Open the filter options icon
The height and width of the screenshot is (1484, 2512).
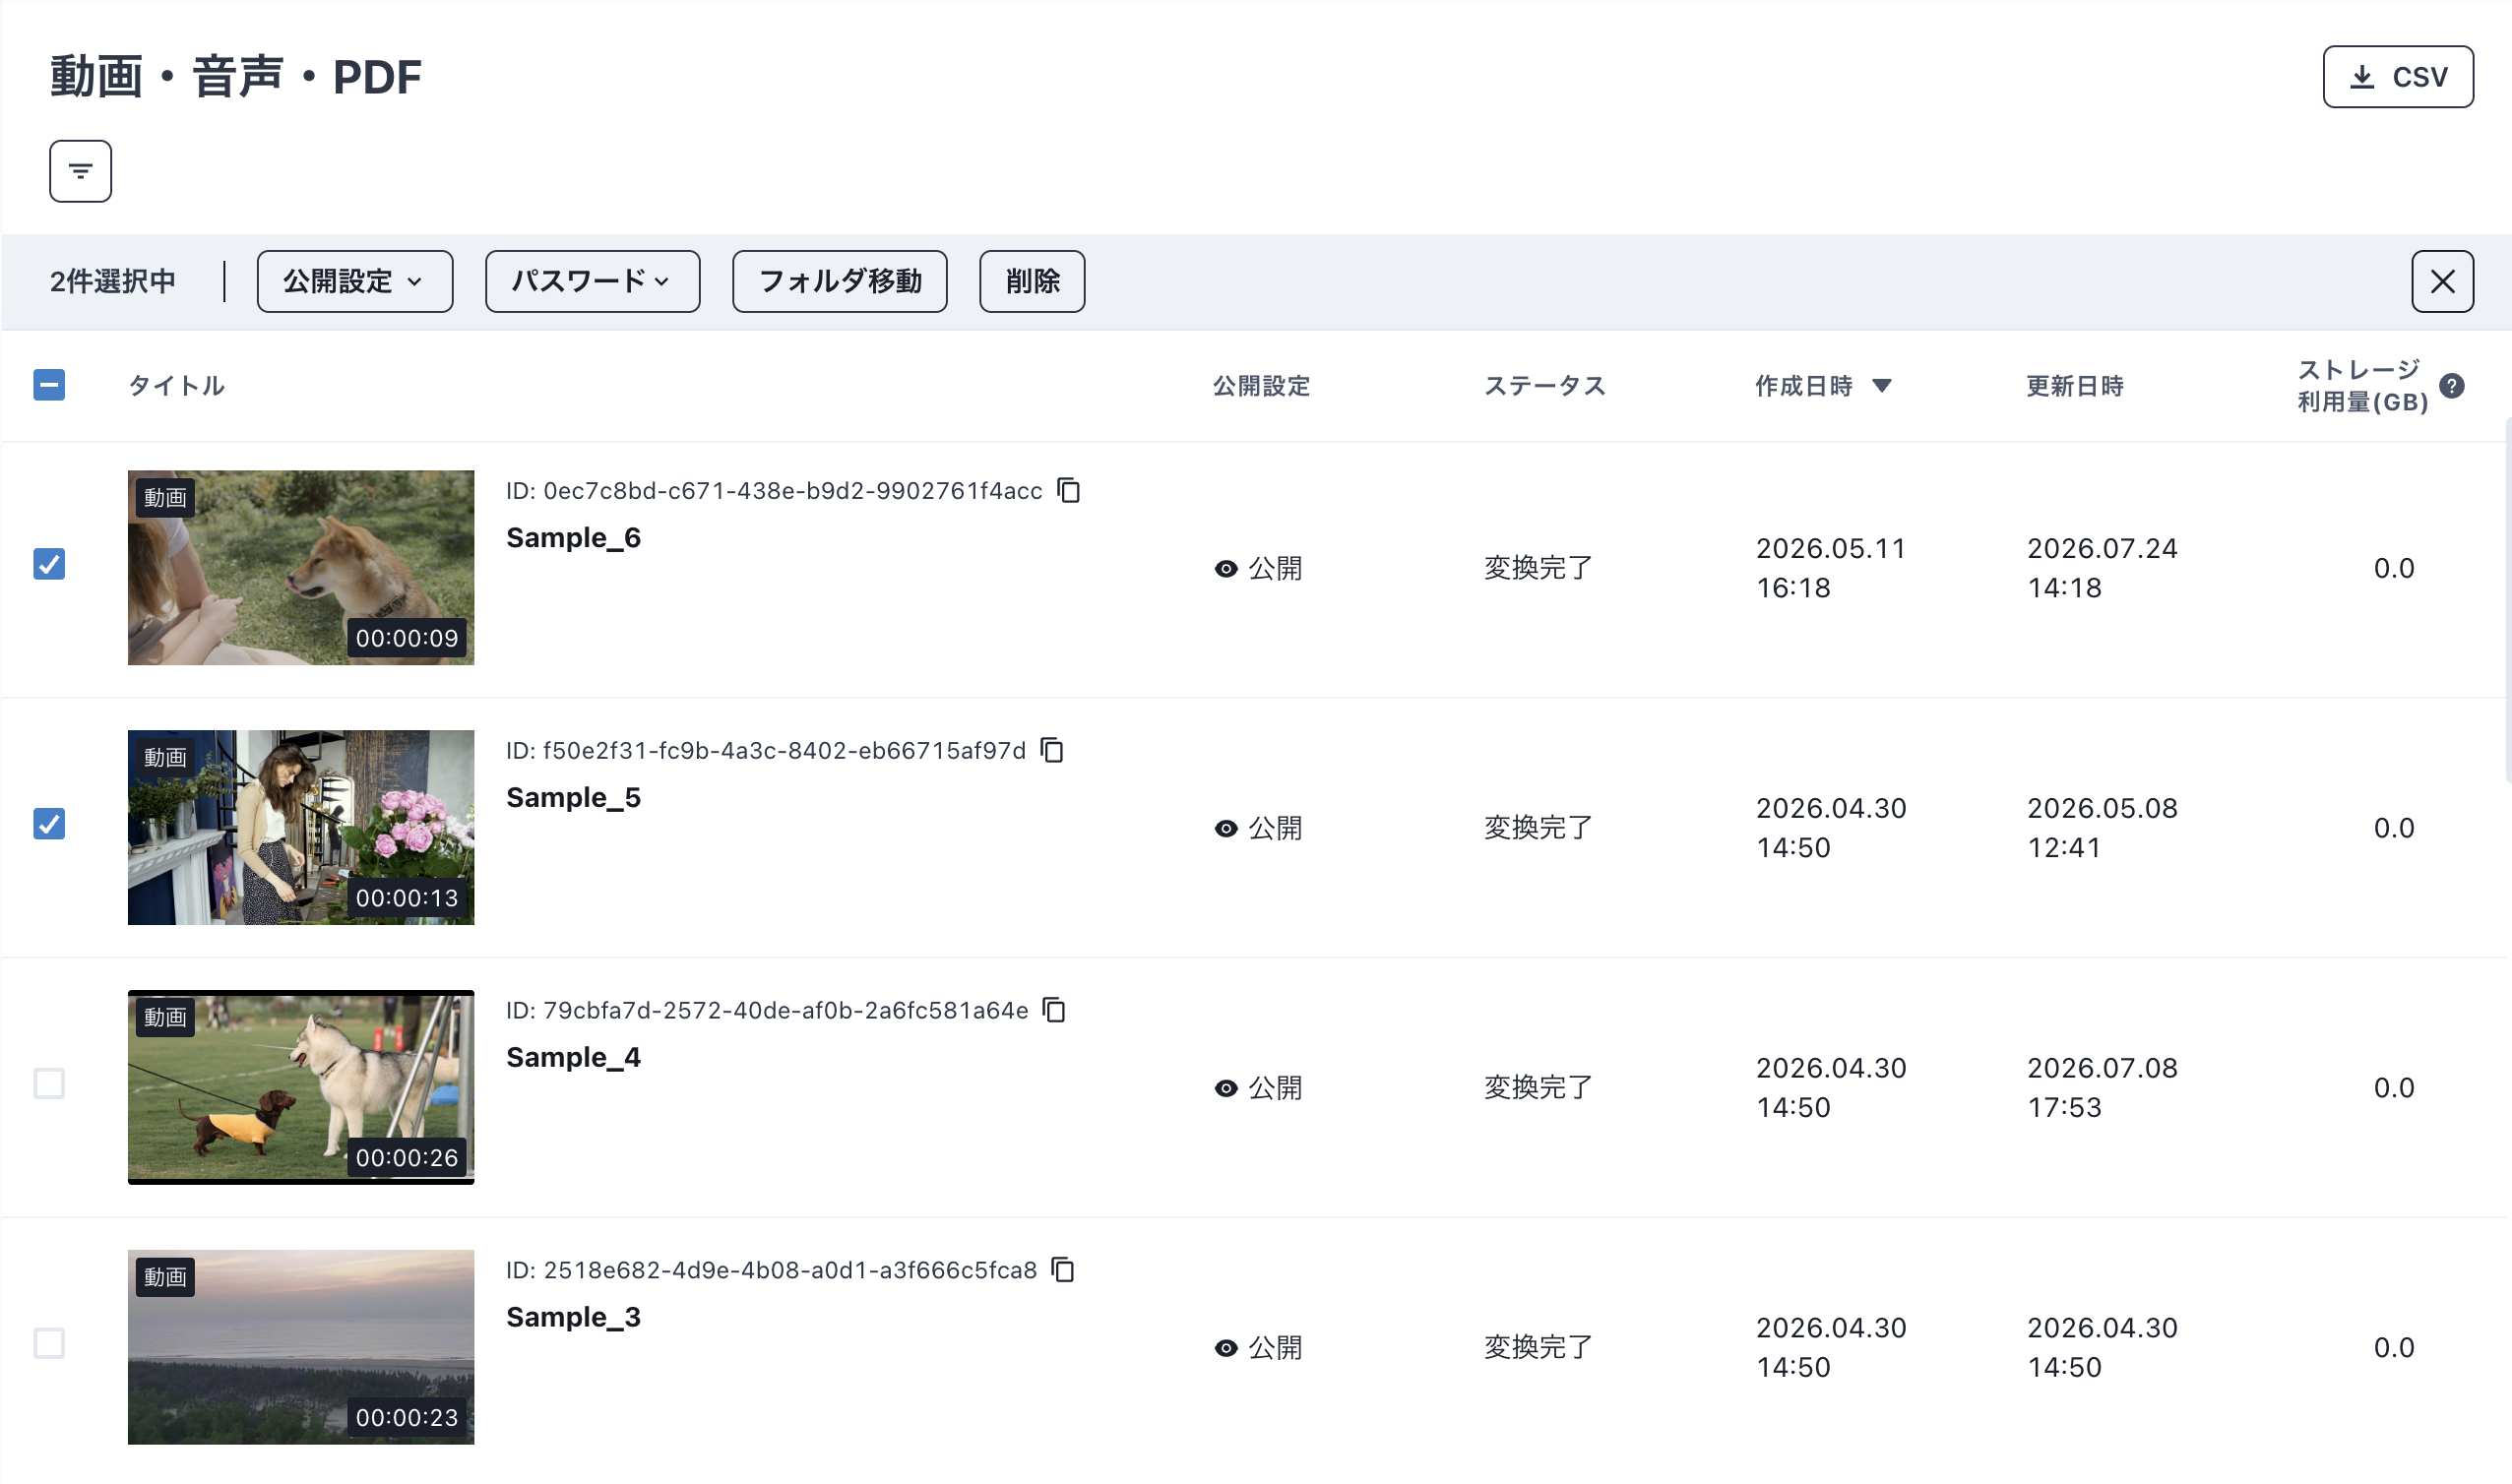80,171
